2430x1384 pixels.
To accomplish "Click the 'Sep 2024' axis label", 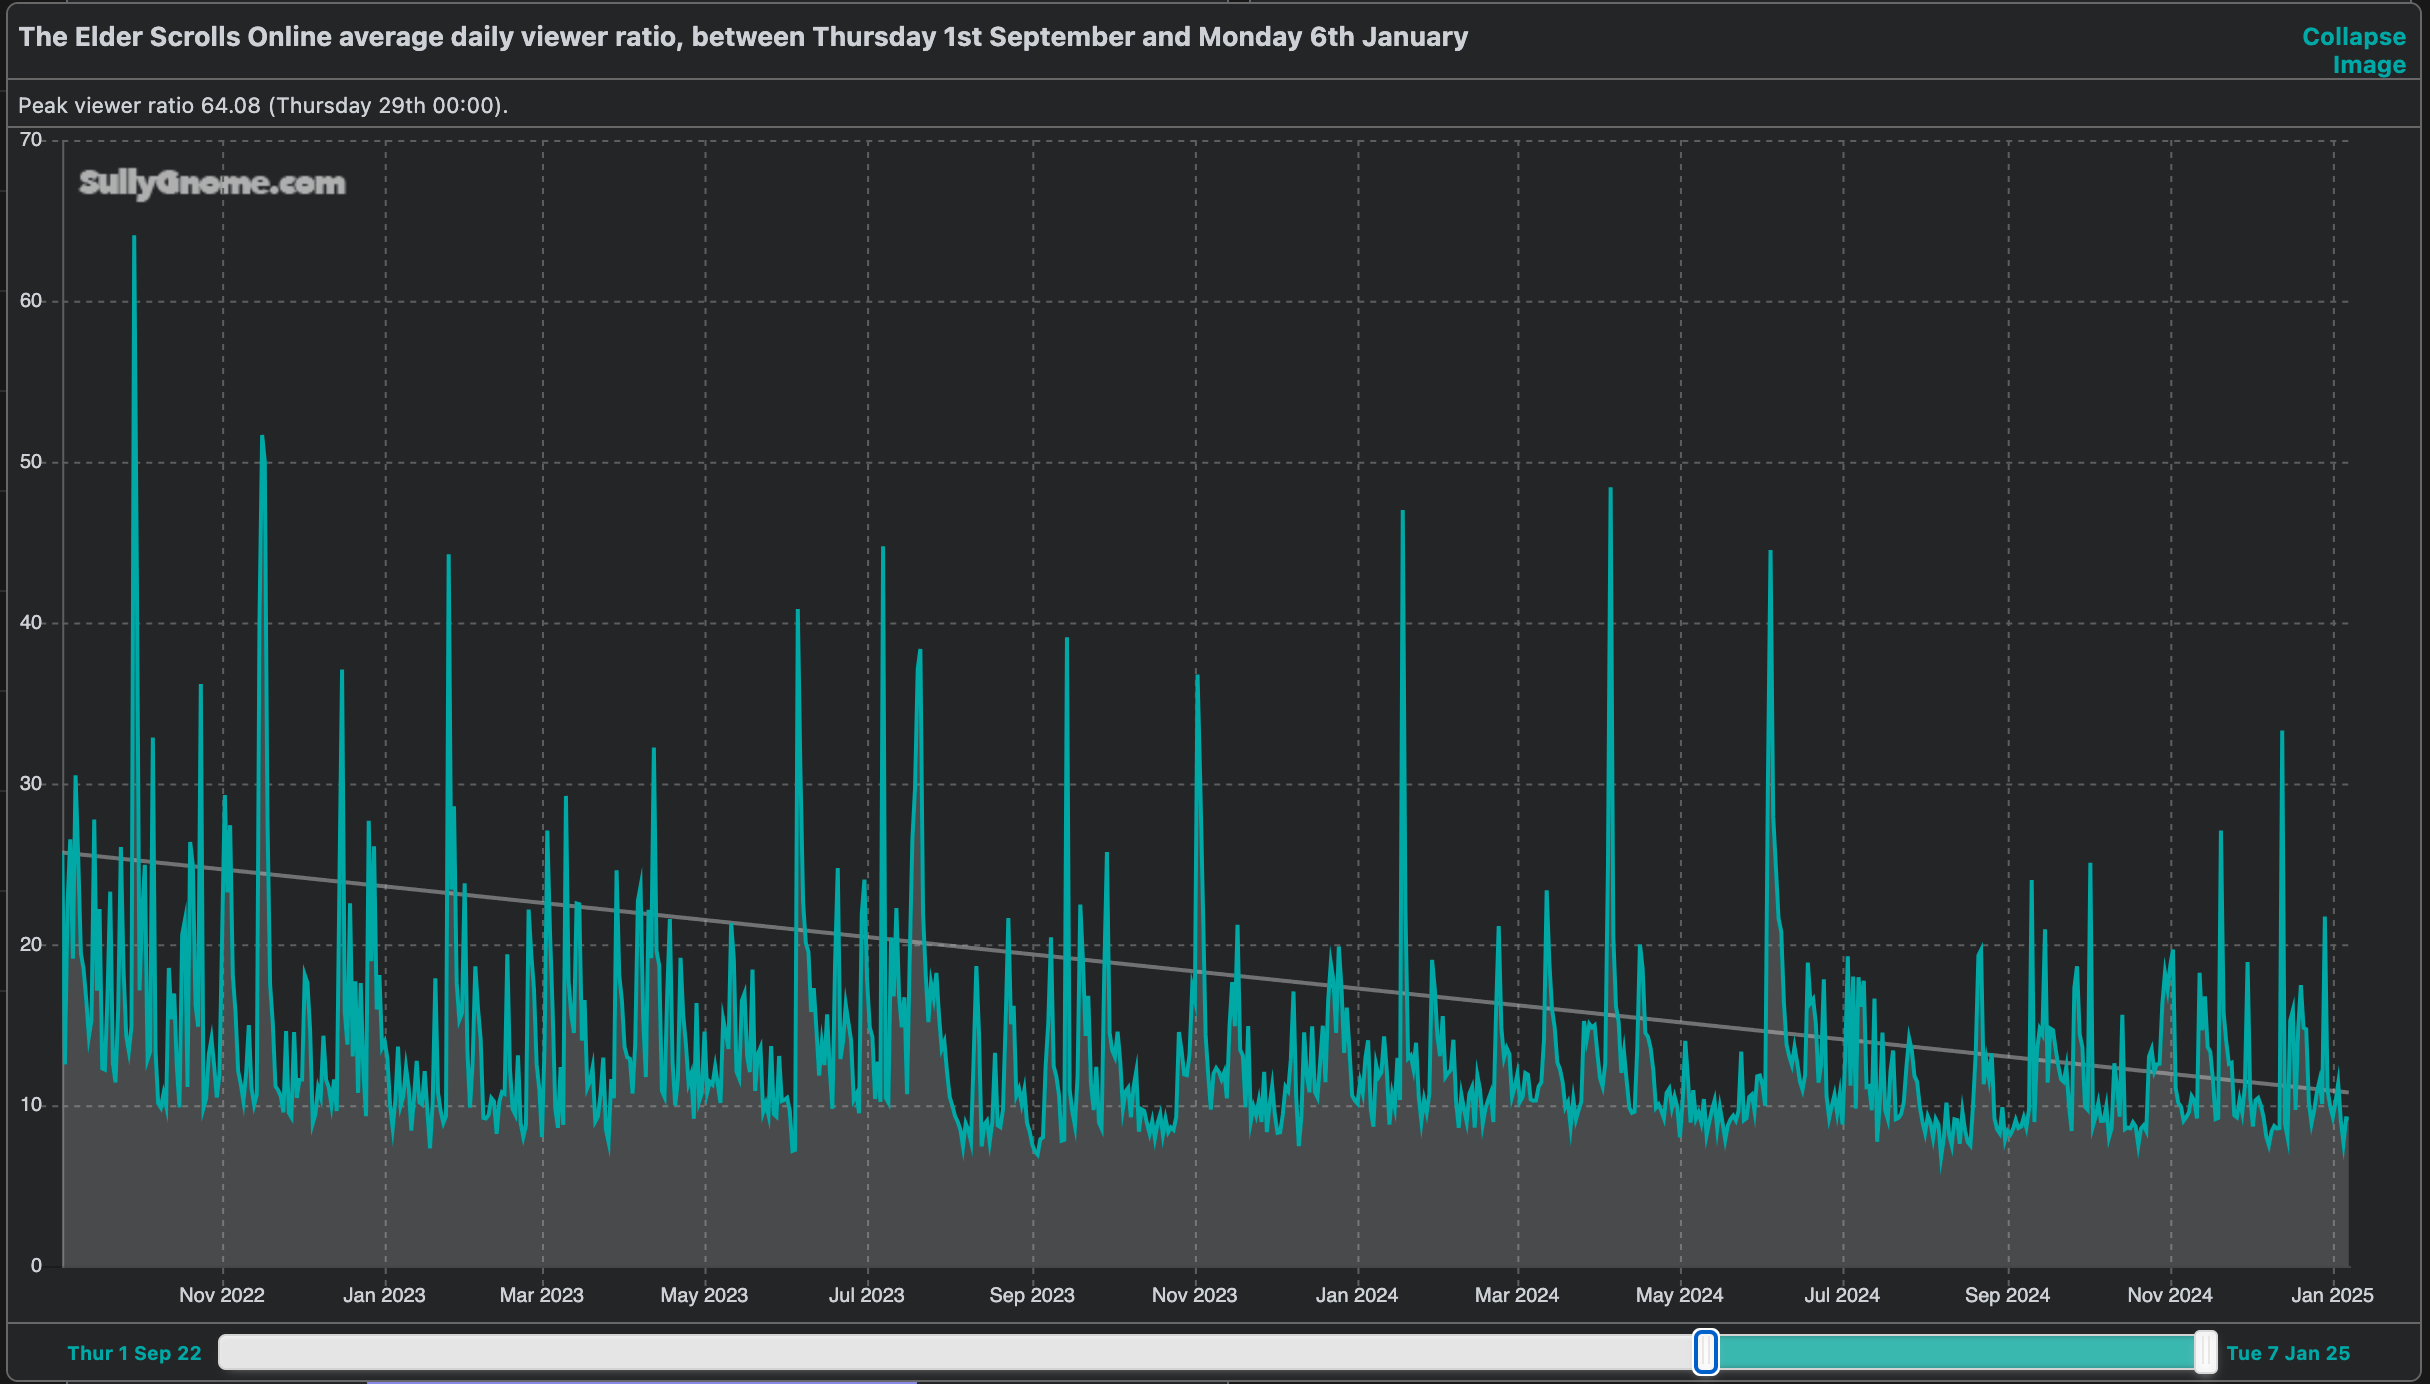I will (x=2007, y=1295).
